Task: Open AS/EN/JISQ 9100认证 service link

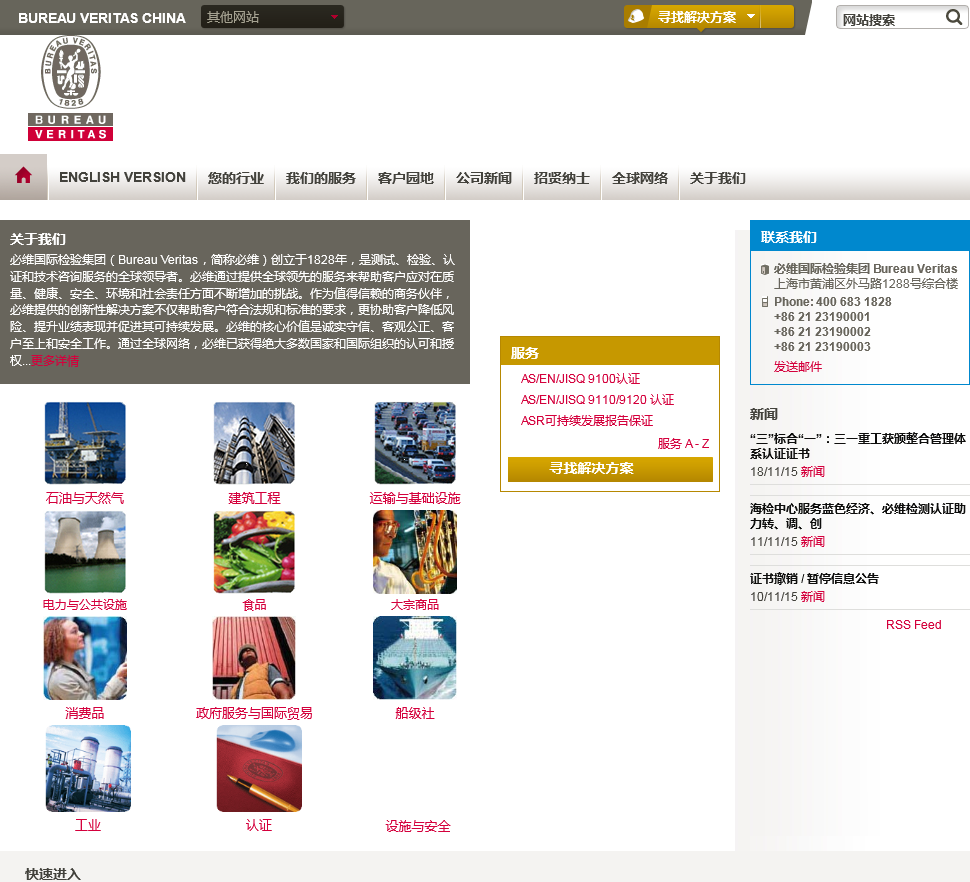Action: (580, 379)
